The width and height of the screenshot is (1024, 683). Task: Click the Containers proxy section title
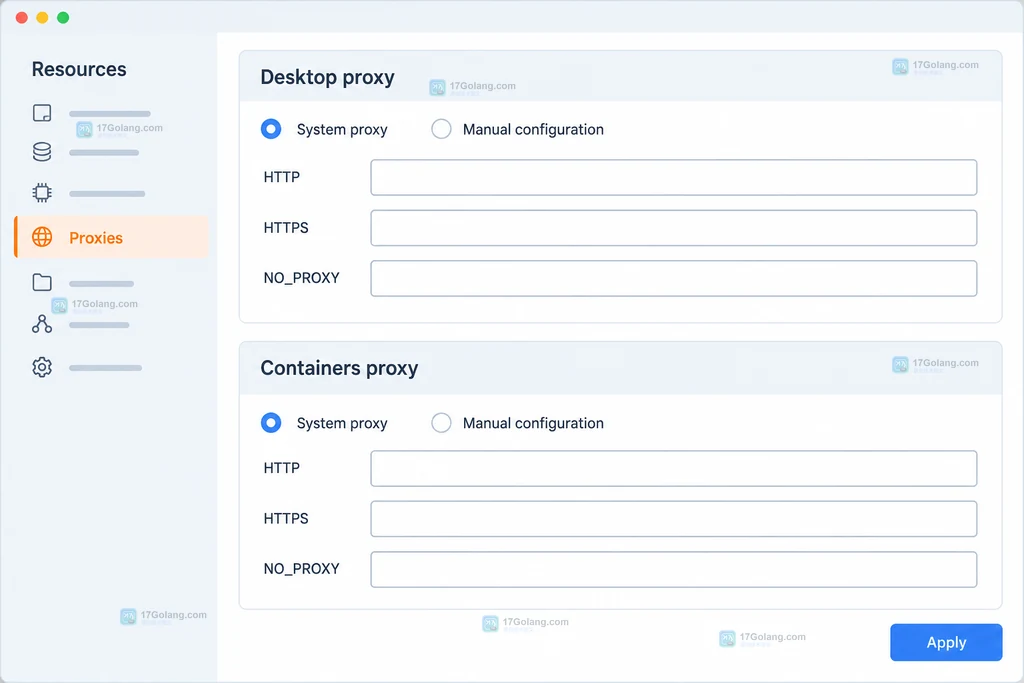339,368
